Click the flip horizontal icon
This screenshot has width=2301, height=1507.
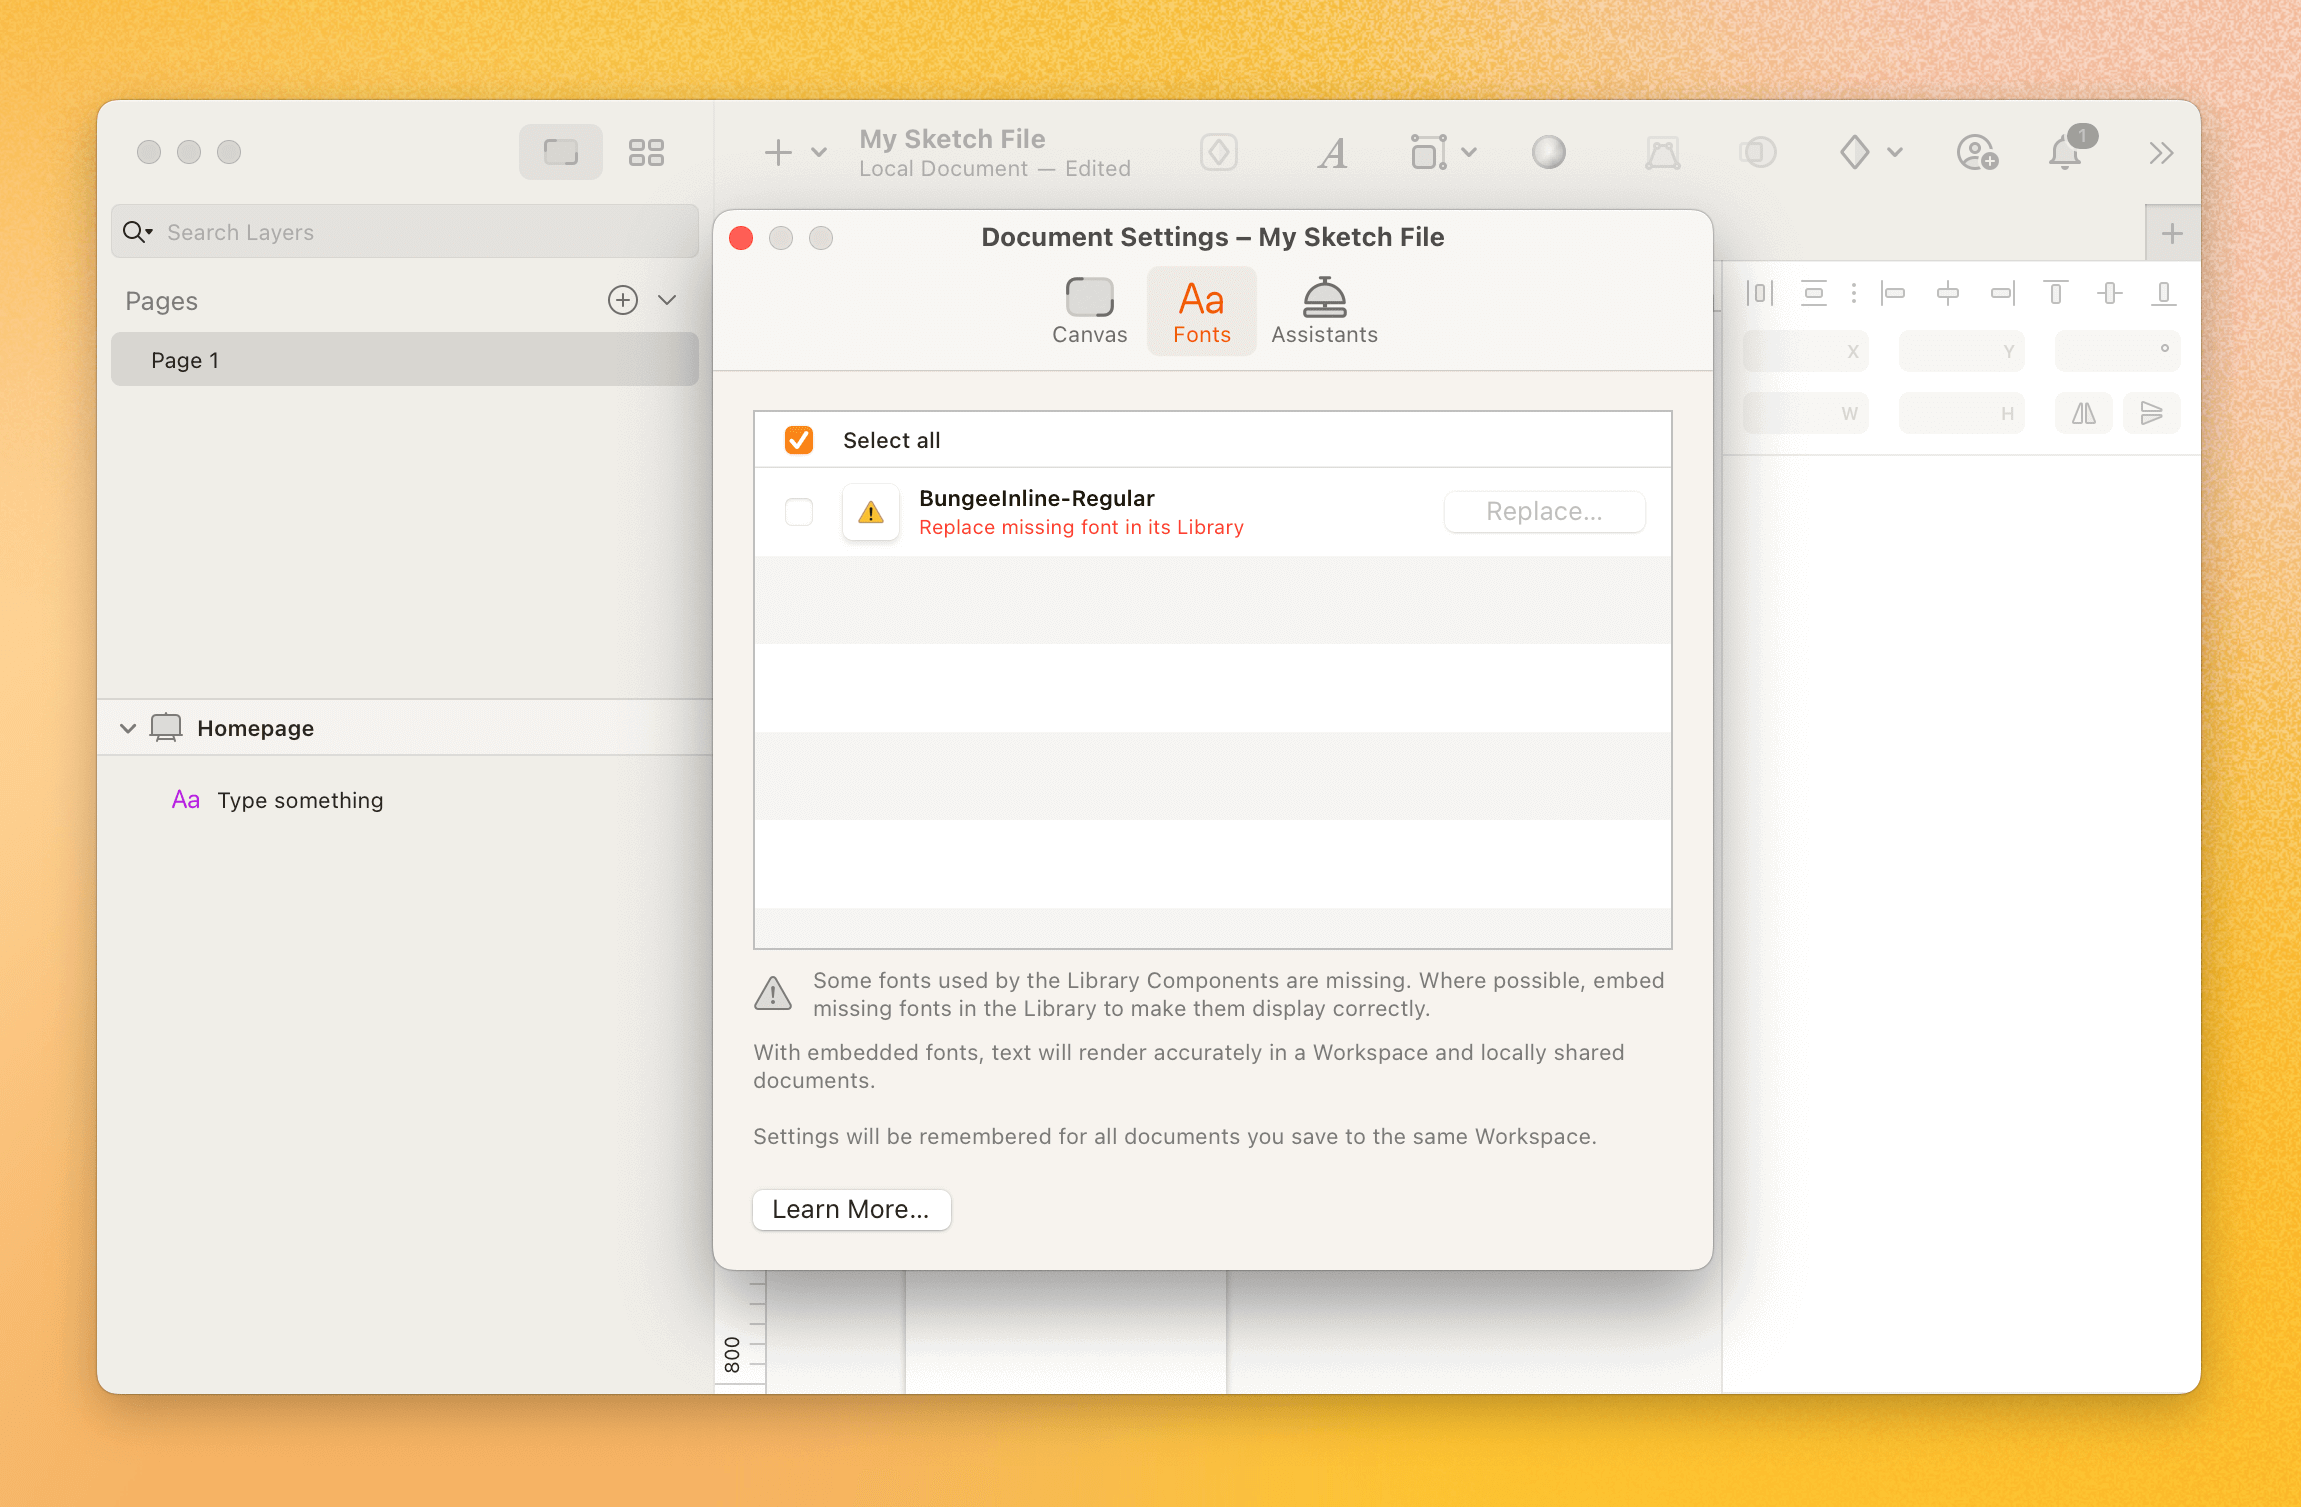point(2084,413)
